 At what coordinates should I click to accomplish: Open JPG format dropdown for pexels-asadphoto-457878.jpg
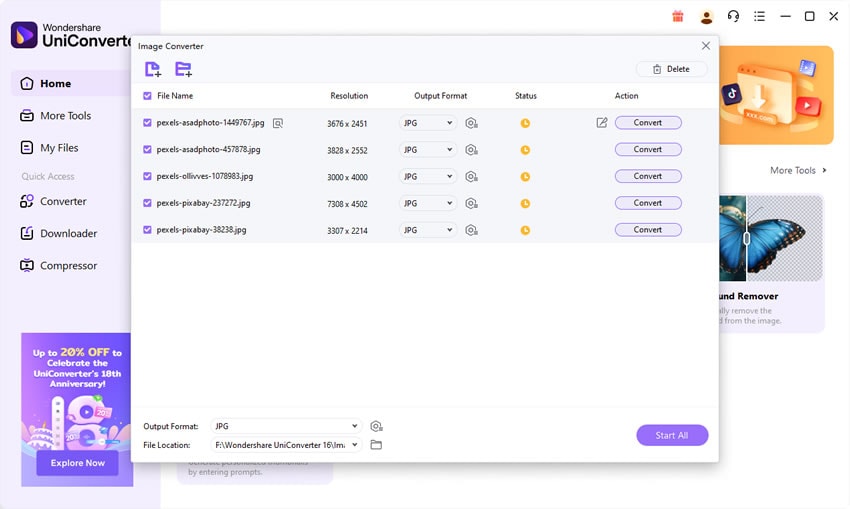coord(428,150)
